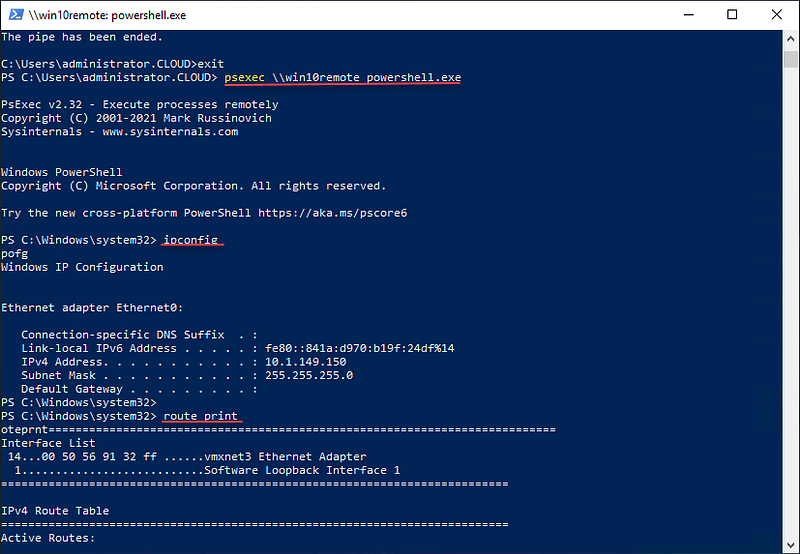Click the subnet mask value 255.255.255.0
800x554 pixels.
[x=308, y=375]
